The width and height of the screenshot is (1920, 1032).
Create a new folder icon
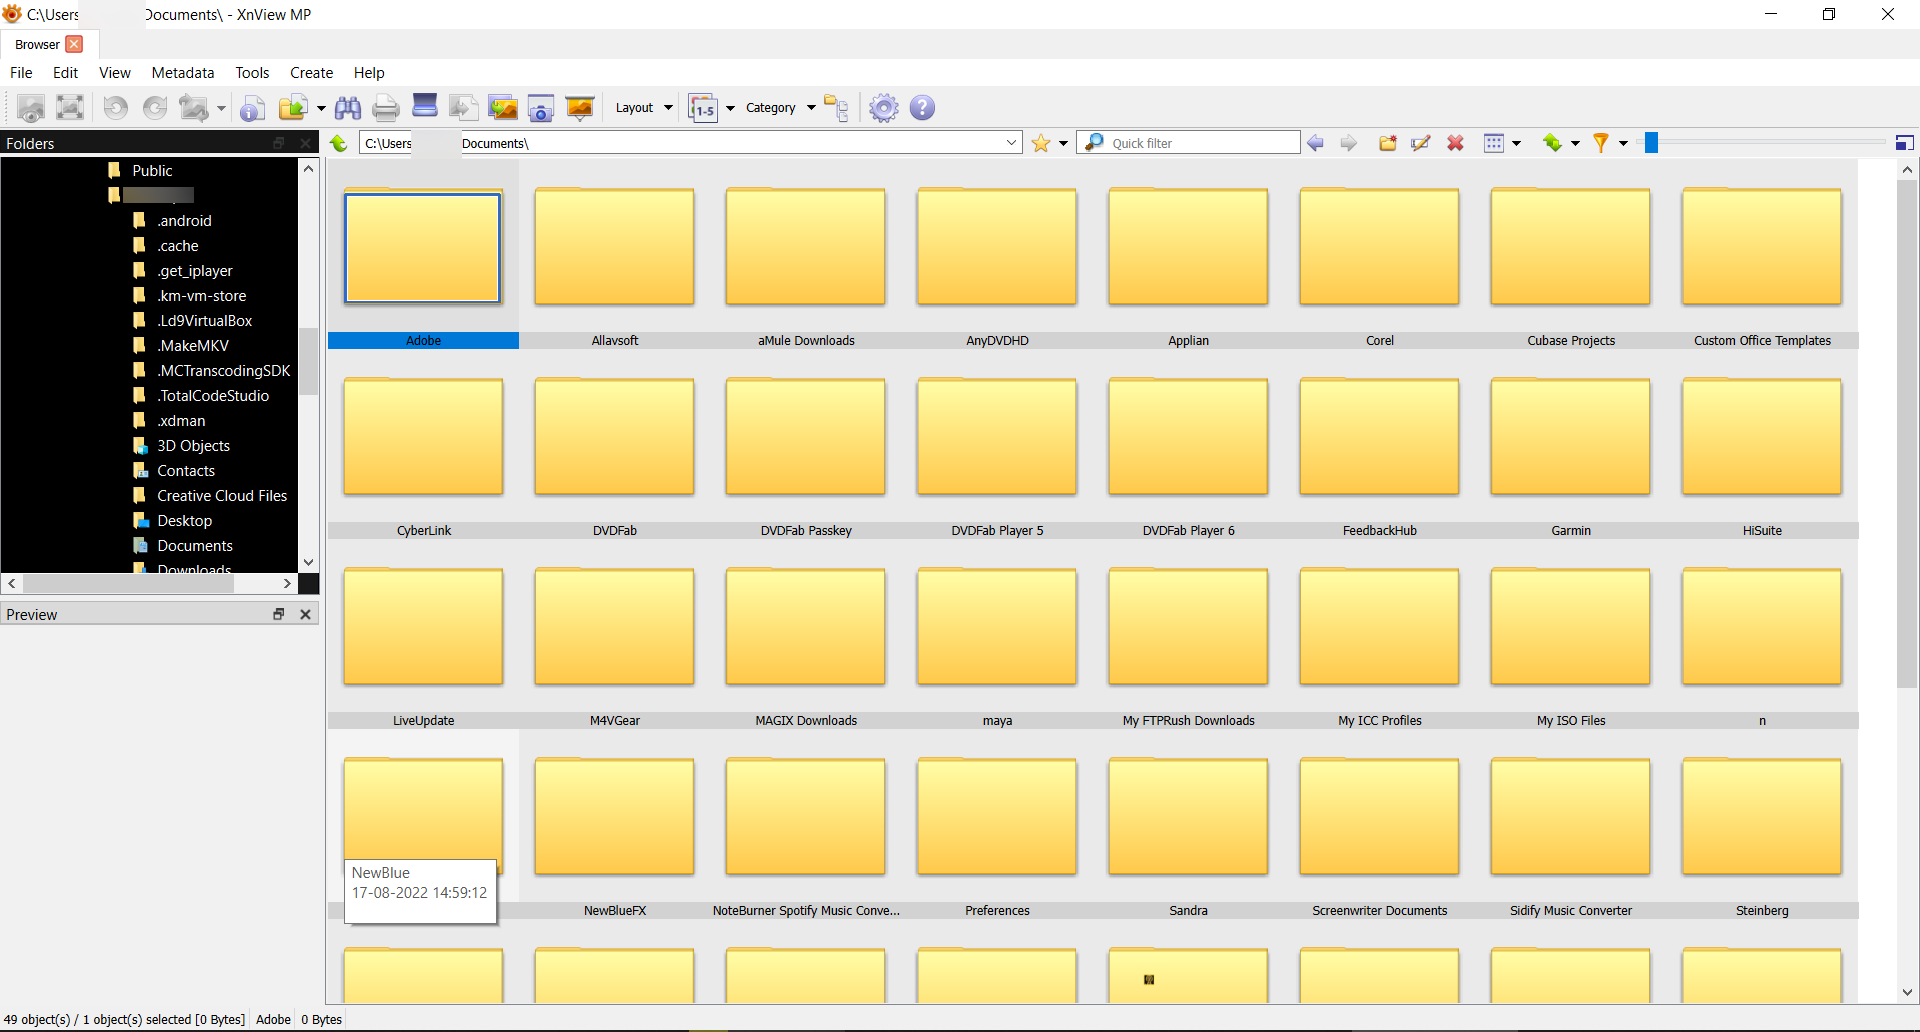(x=1388, y=143)
